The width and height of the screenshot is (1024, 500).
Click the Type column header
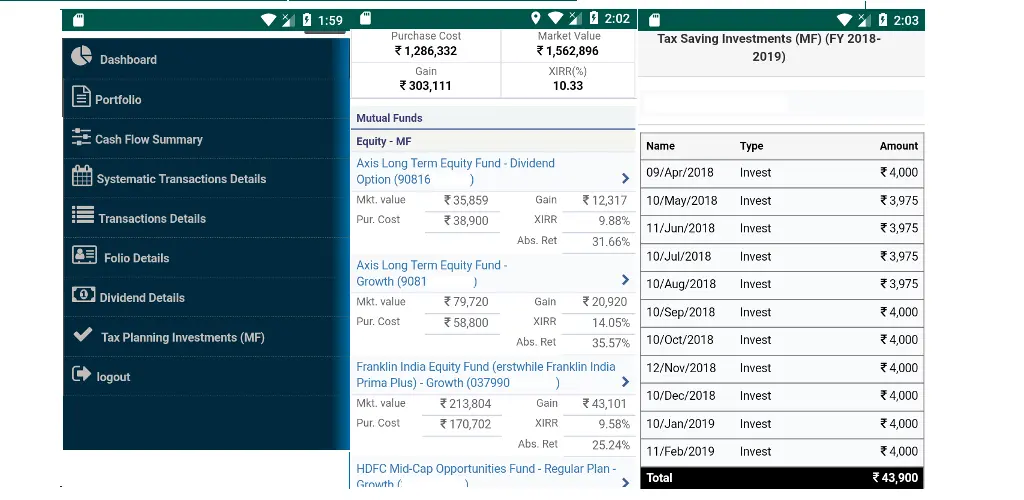[751, 146]
